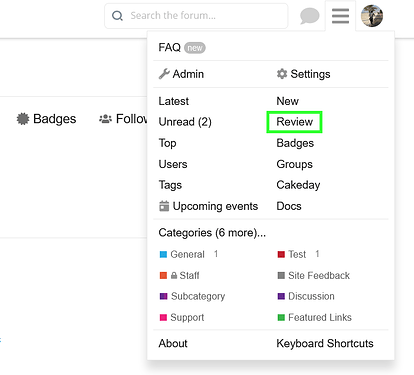414x375 pixels.
Task: Open the Site Feedback category
Action: [x=314, y=276]
